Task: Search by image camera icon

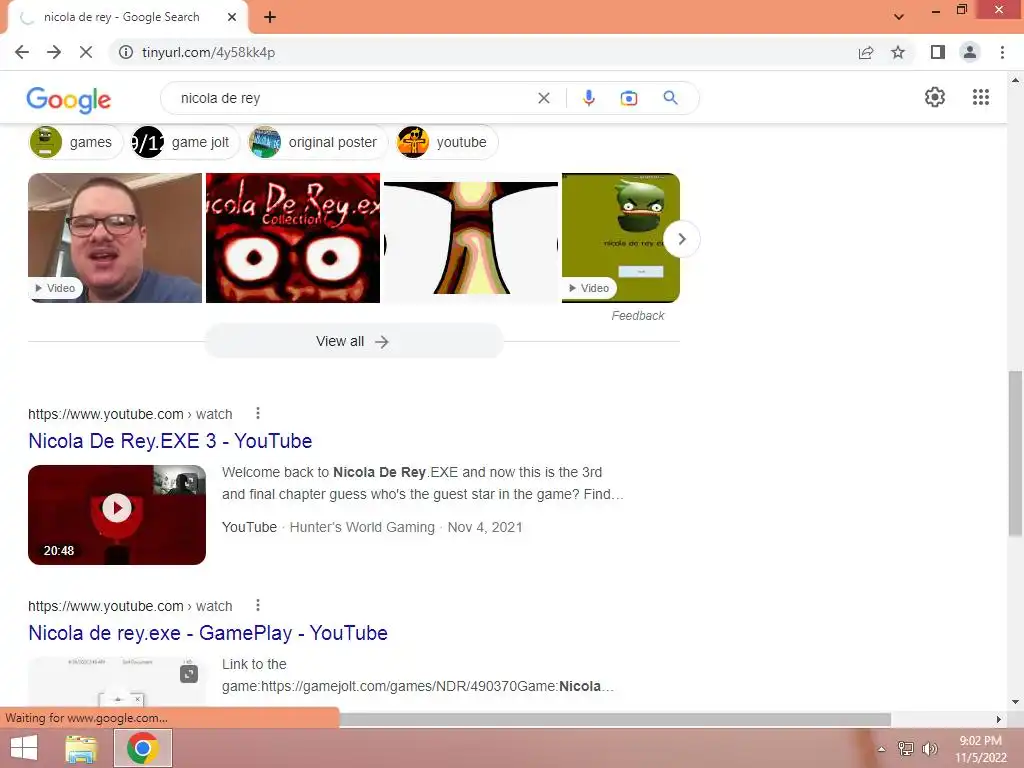Action: pos(628,98)
